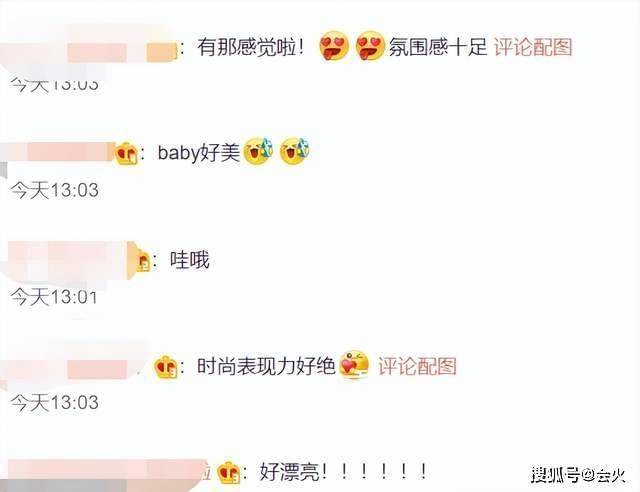Click first laughing-crying emoji after baby好美

[x=258, y=151]
